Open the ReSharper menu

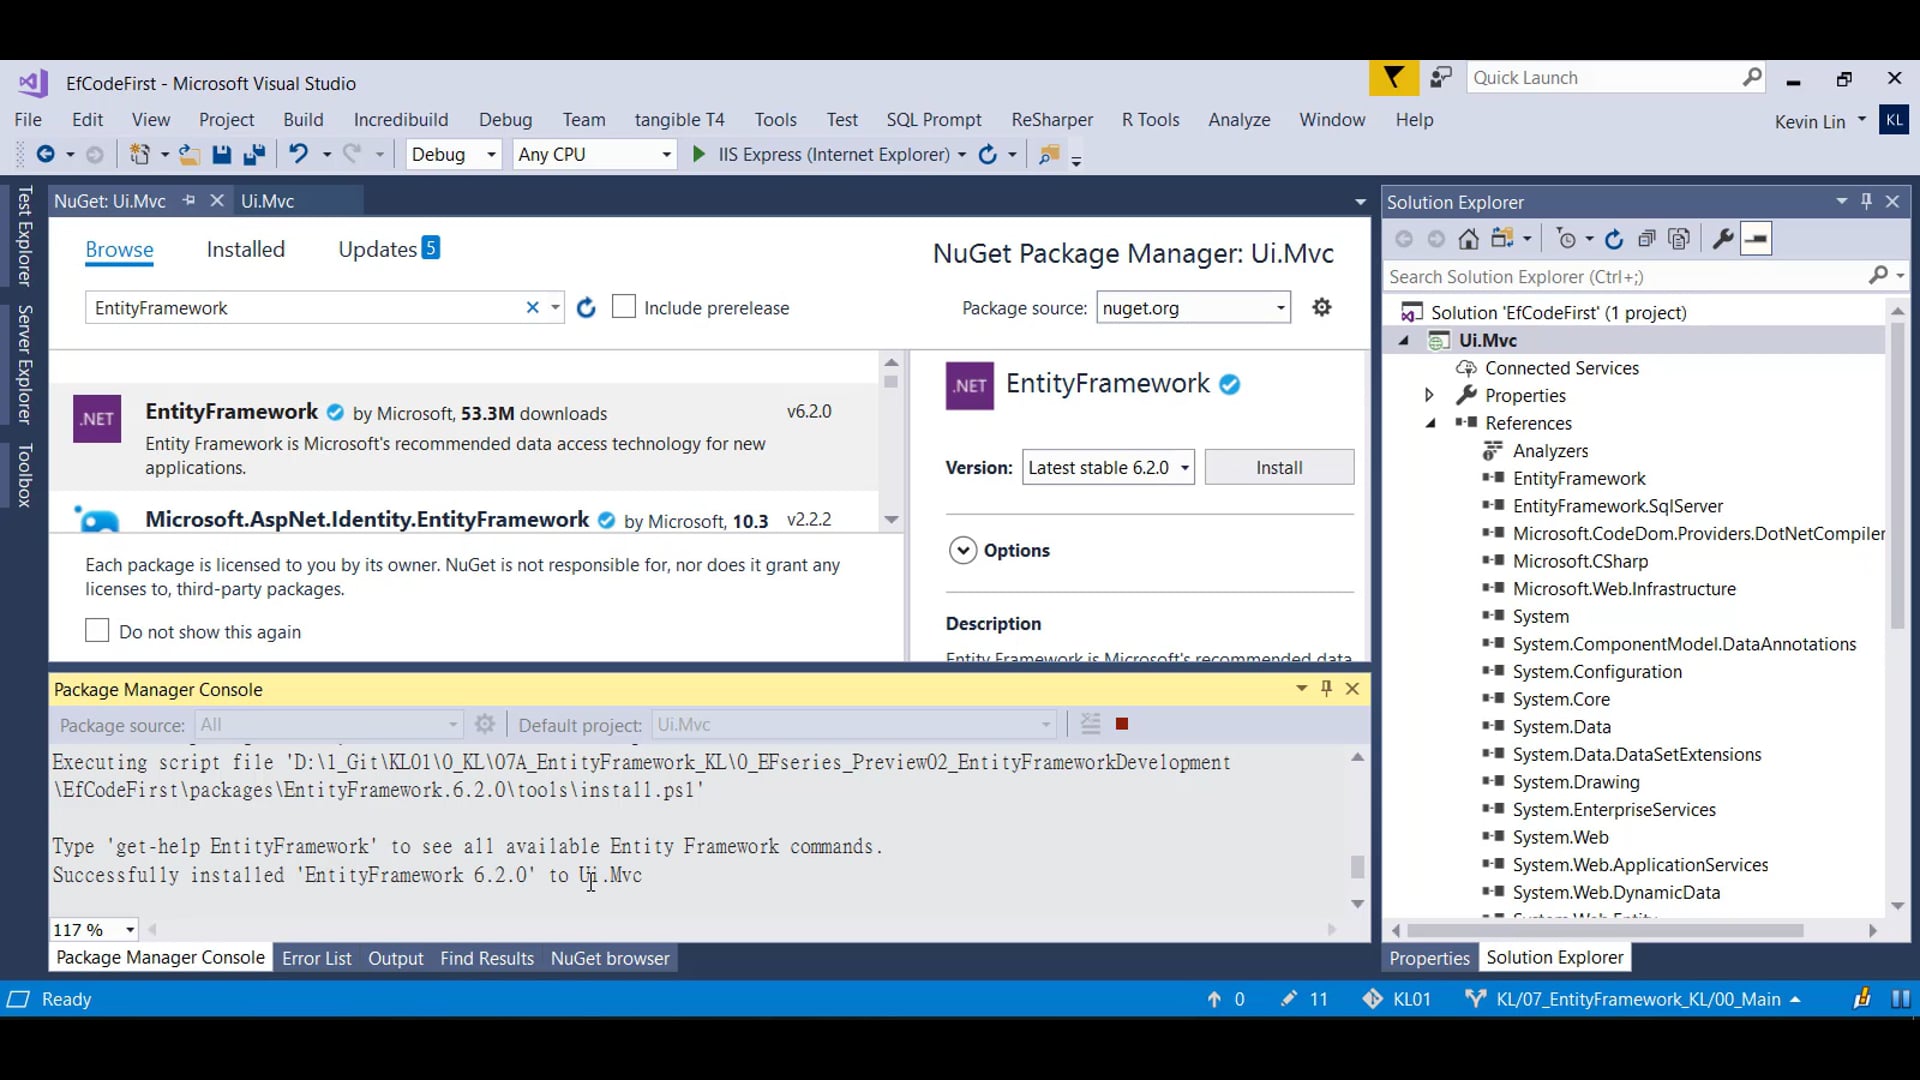click(x=1052, y=119)
